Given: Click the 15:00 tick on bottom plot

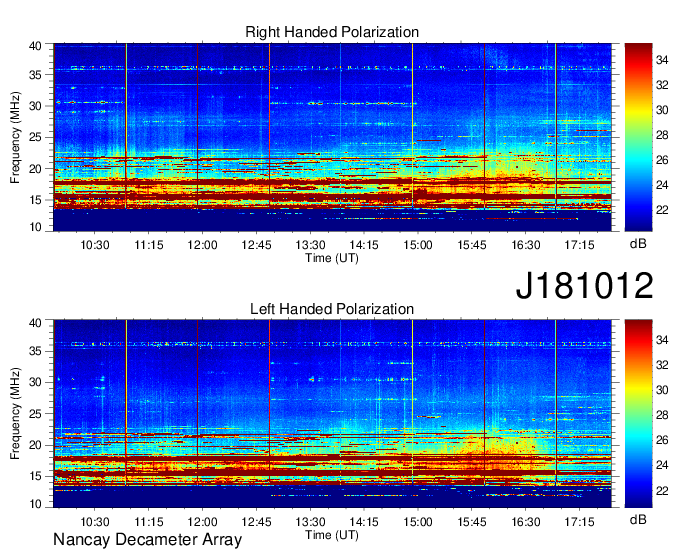Looking at the screenshot, I should [418, 522].
